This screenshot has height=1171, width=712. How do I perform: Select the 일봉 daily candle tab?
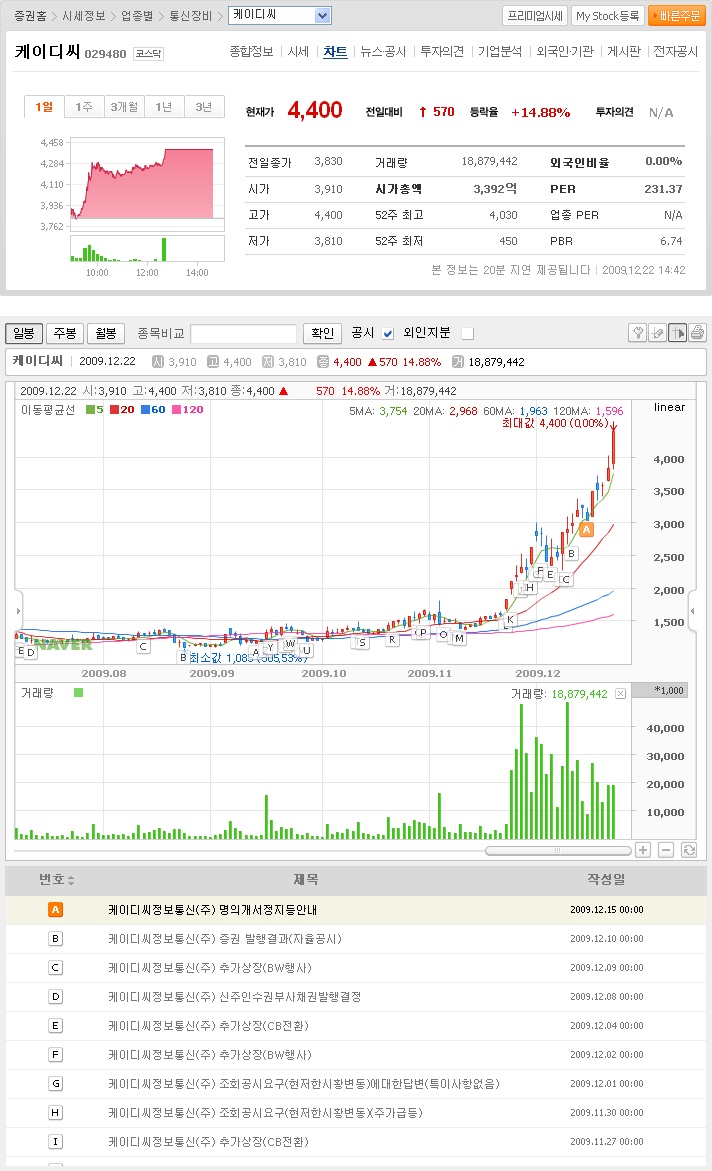click(24, 333)
